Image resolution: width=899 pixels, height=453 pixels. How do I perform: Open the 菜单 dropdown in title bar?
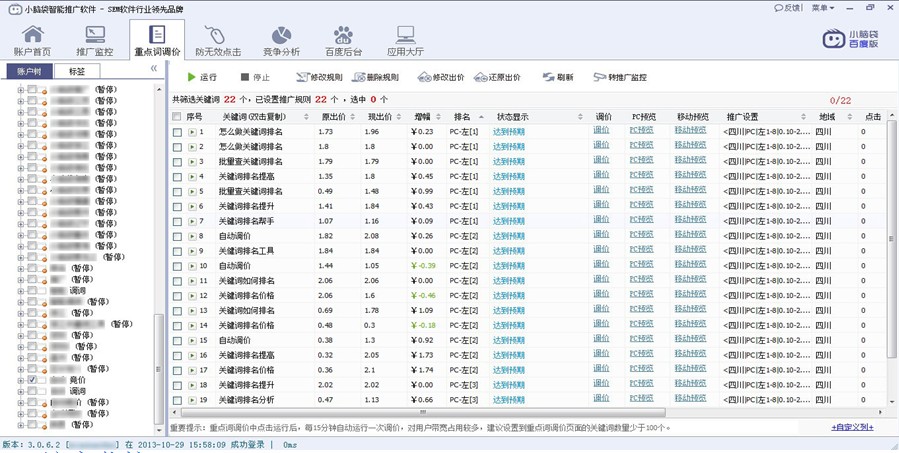823,7
